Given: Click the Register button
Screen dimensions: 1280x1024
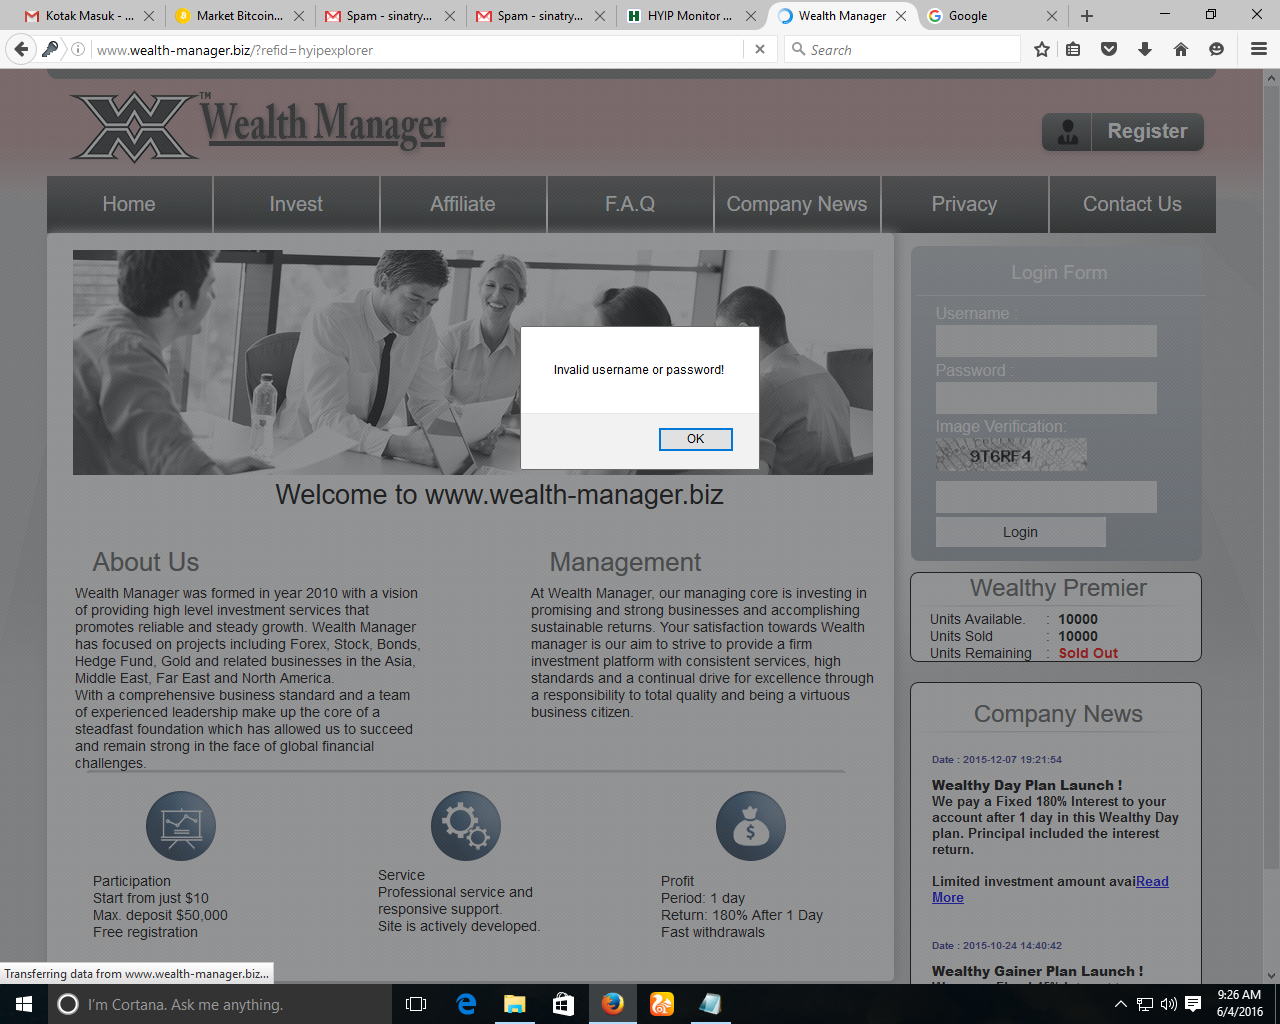Looking at the screenshot, I should click(1123, 131).
